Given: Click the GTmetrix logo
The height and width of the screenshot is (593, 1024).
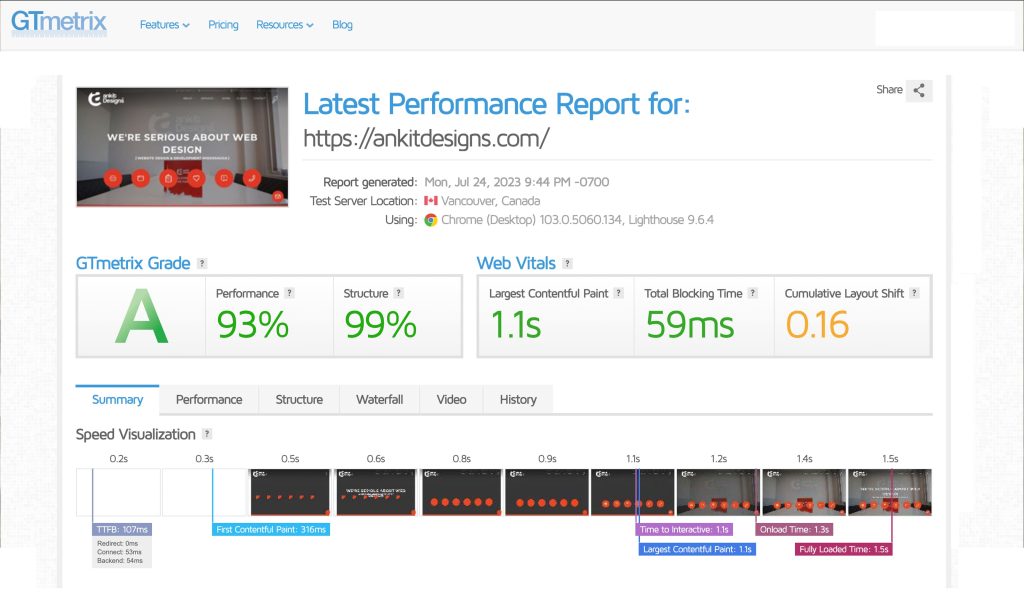Looking at the screenshot, I should click(x=59, y=23).
